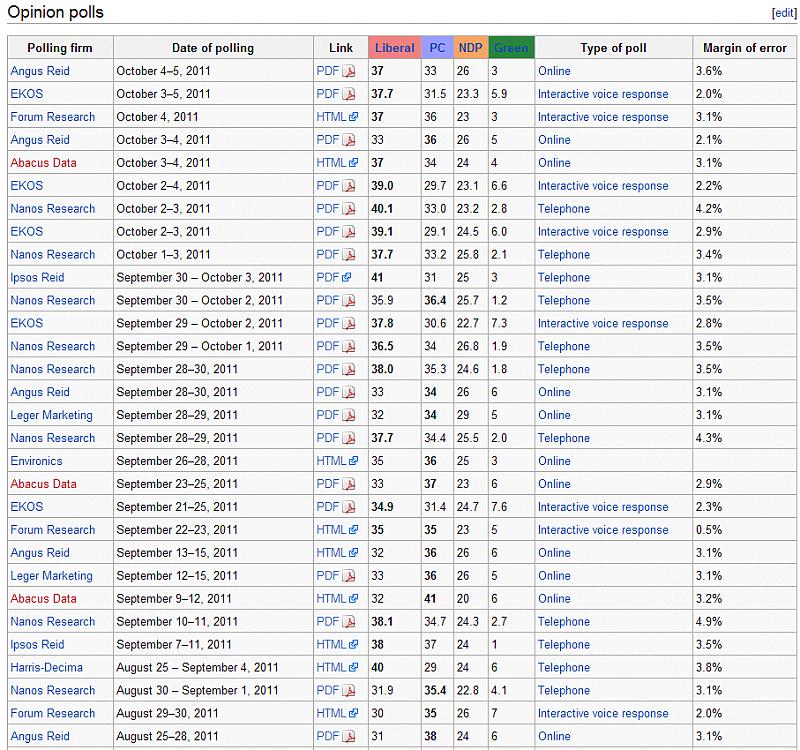Click Interactive voice response in EKOS October 2–4 row

click(x=603, y=186)
